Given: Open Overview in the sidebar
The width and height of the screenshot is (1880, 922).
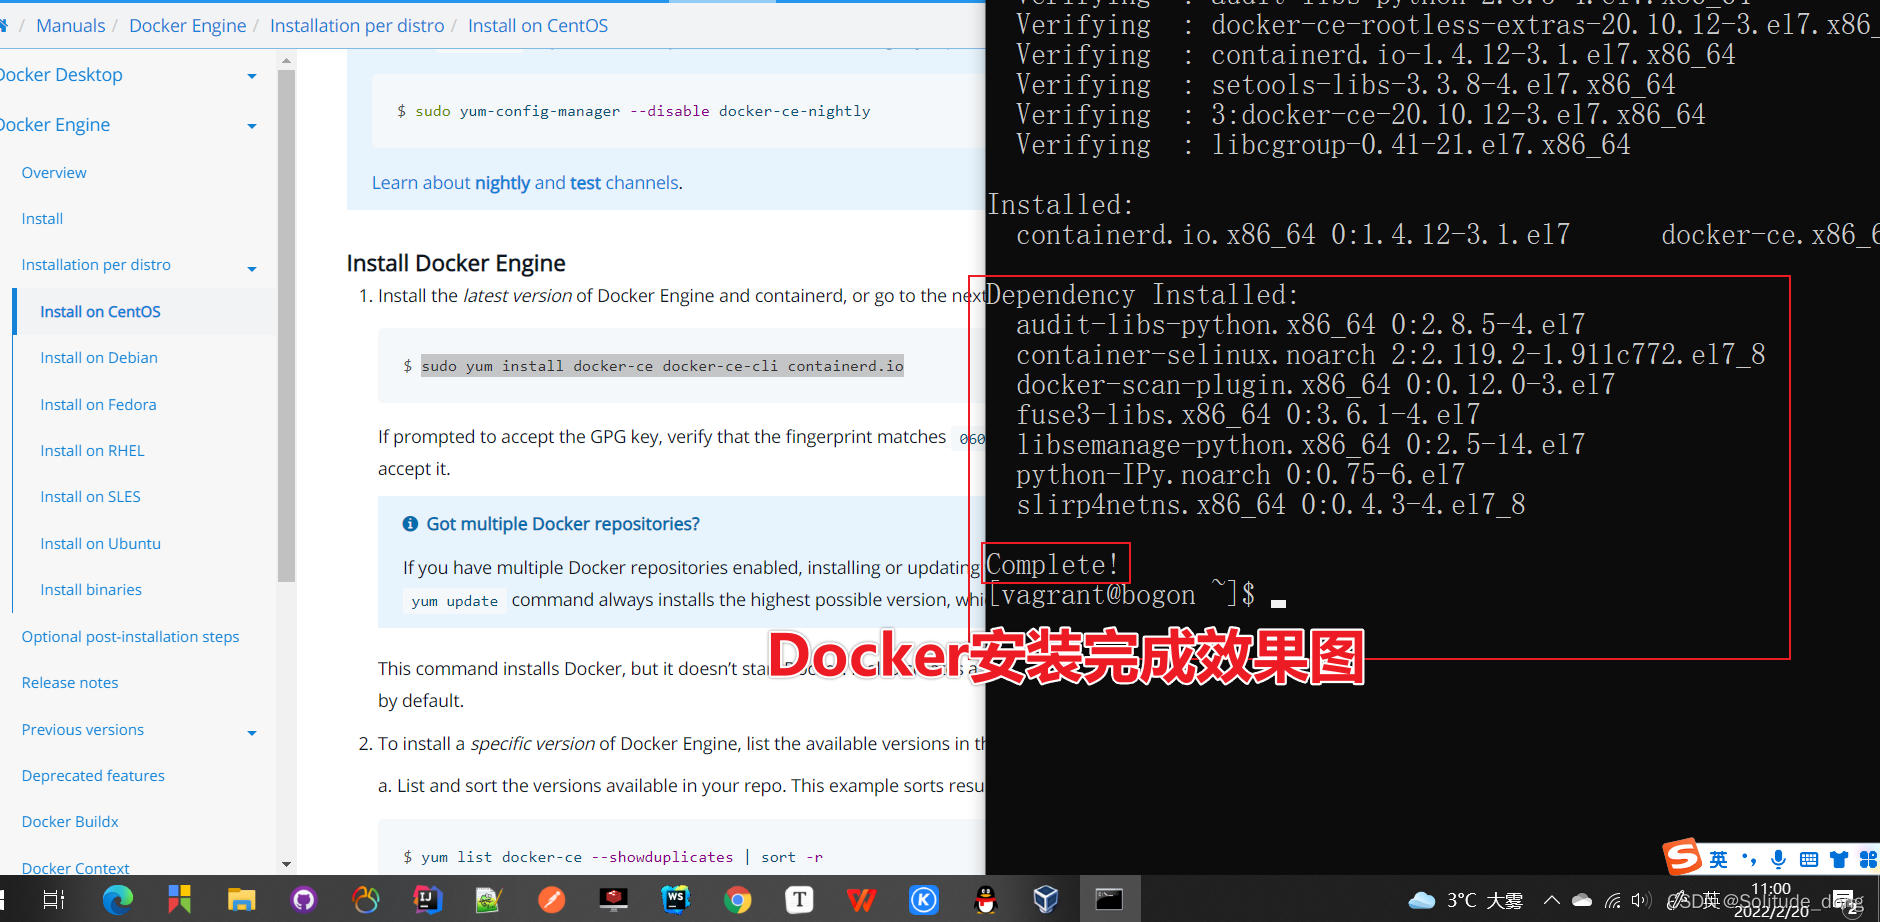Looking at the screenshot, I should point(54,172).
